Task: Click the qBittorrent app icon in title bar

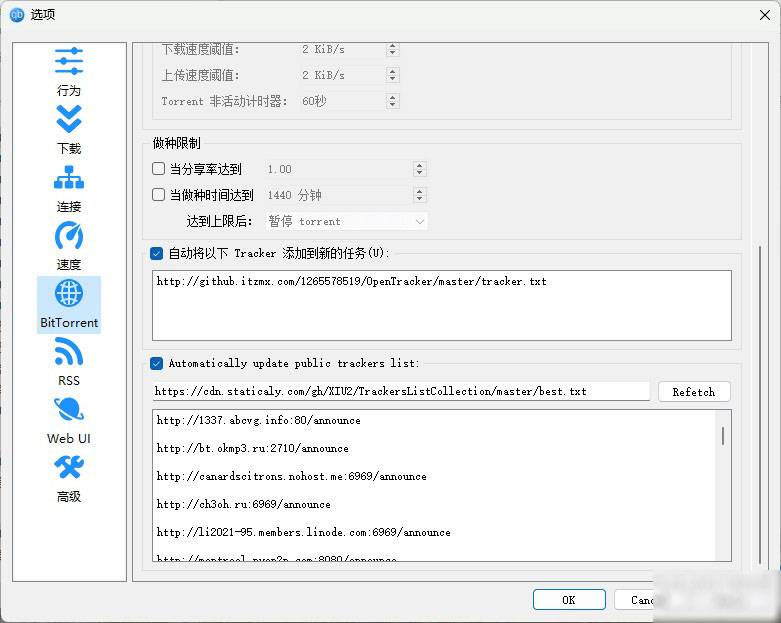Action: click(17, 15)
